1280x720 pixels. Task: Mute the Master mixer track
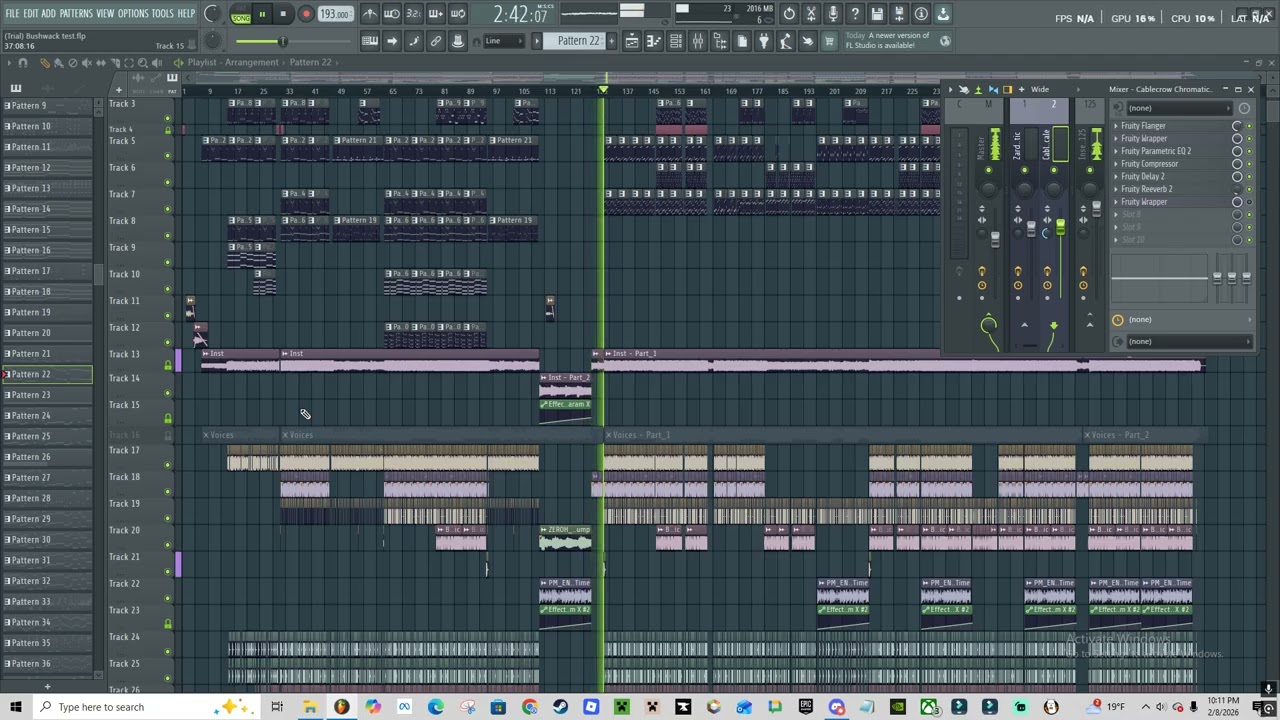pos(989,170)
